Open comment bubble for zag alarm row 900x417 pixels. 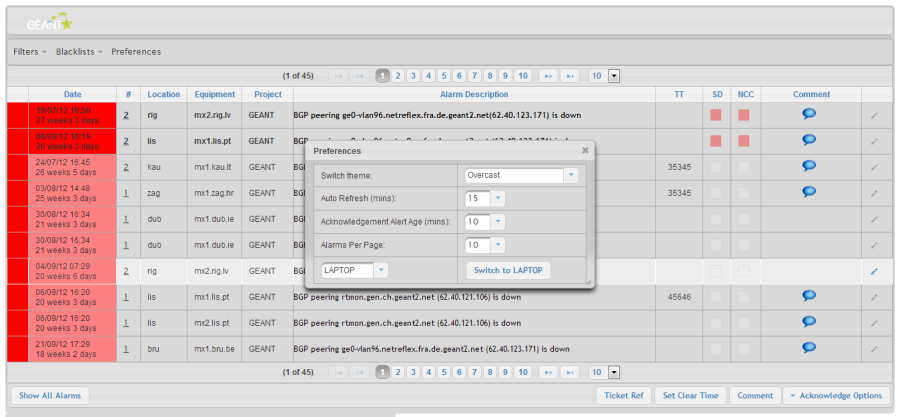[x=809, y=192]
